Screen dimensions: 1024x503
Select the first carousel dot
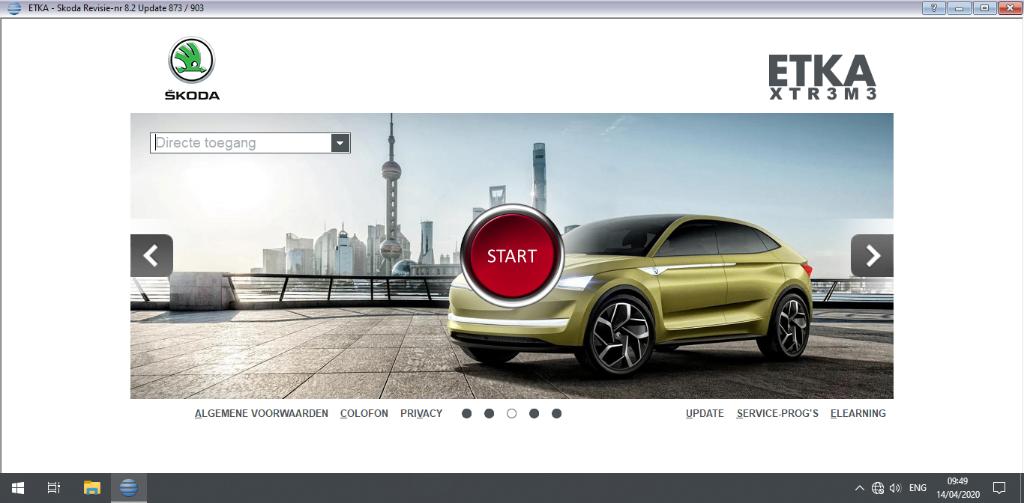tap(467, 413)
